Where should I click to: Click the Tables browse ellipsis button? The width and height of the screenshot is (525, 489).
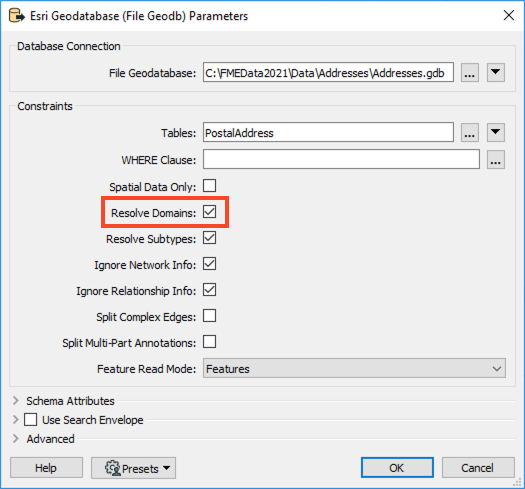469,133
